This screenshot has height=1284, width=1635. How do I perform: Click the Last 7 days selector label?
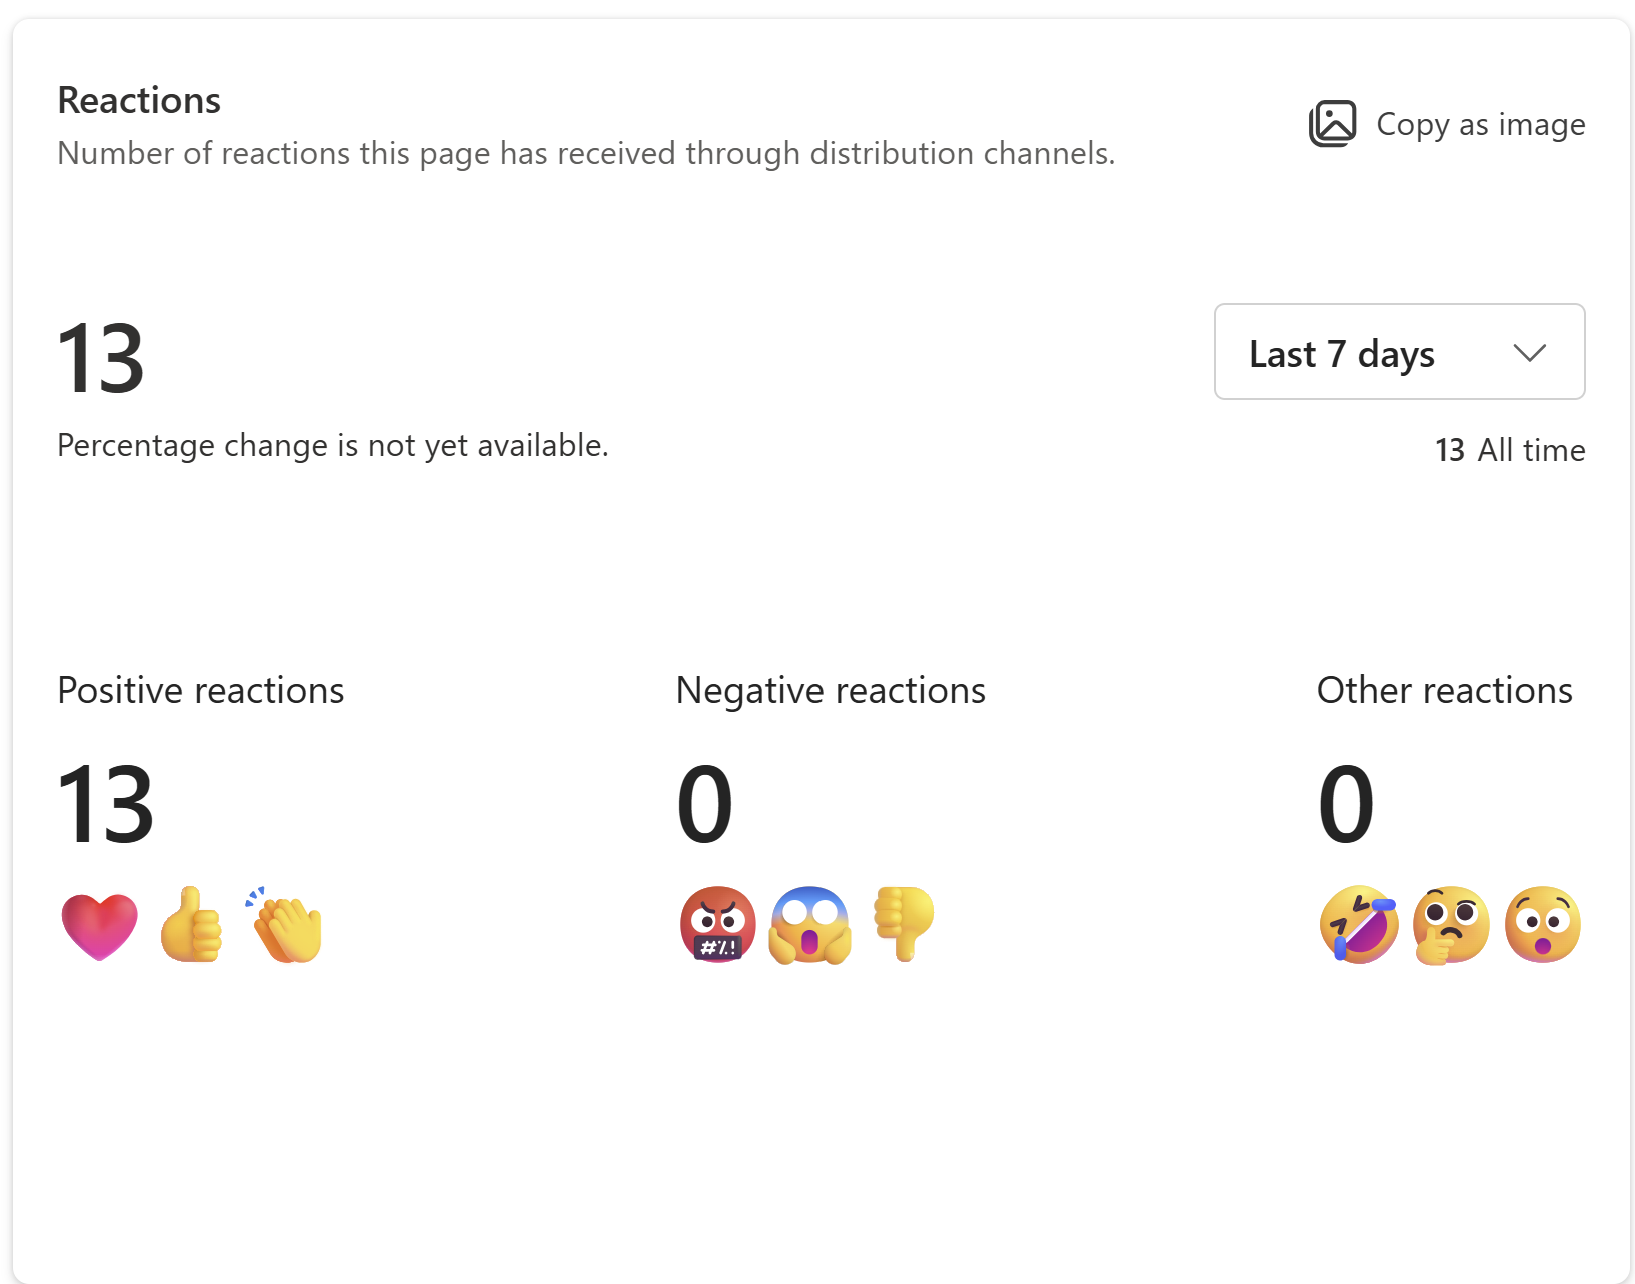click(x=1342, y=352)
